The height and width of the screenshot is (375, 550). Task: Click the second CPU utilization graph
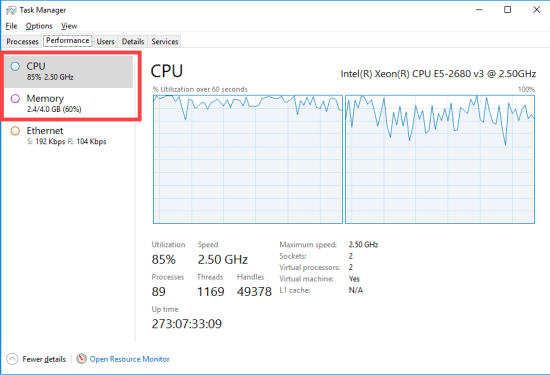point(440,159)
